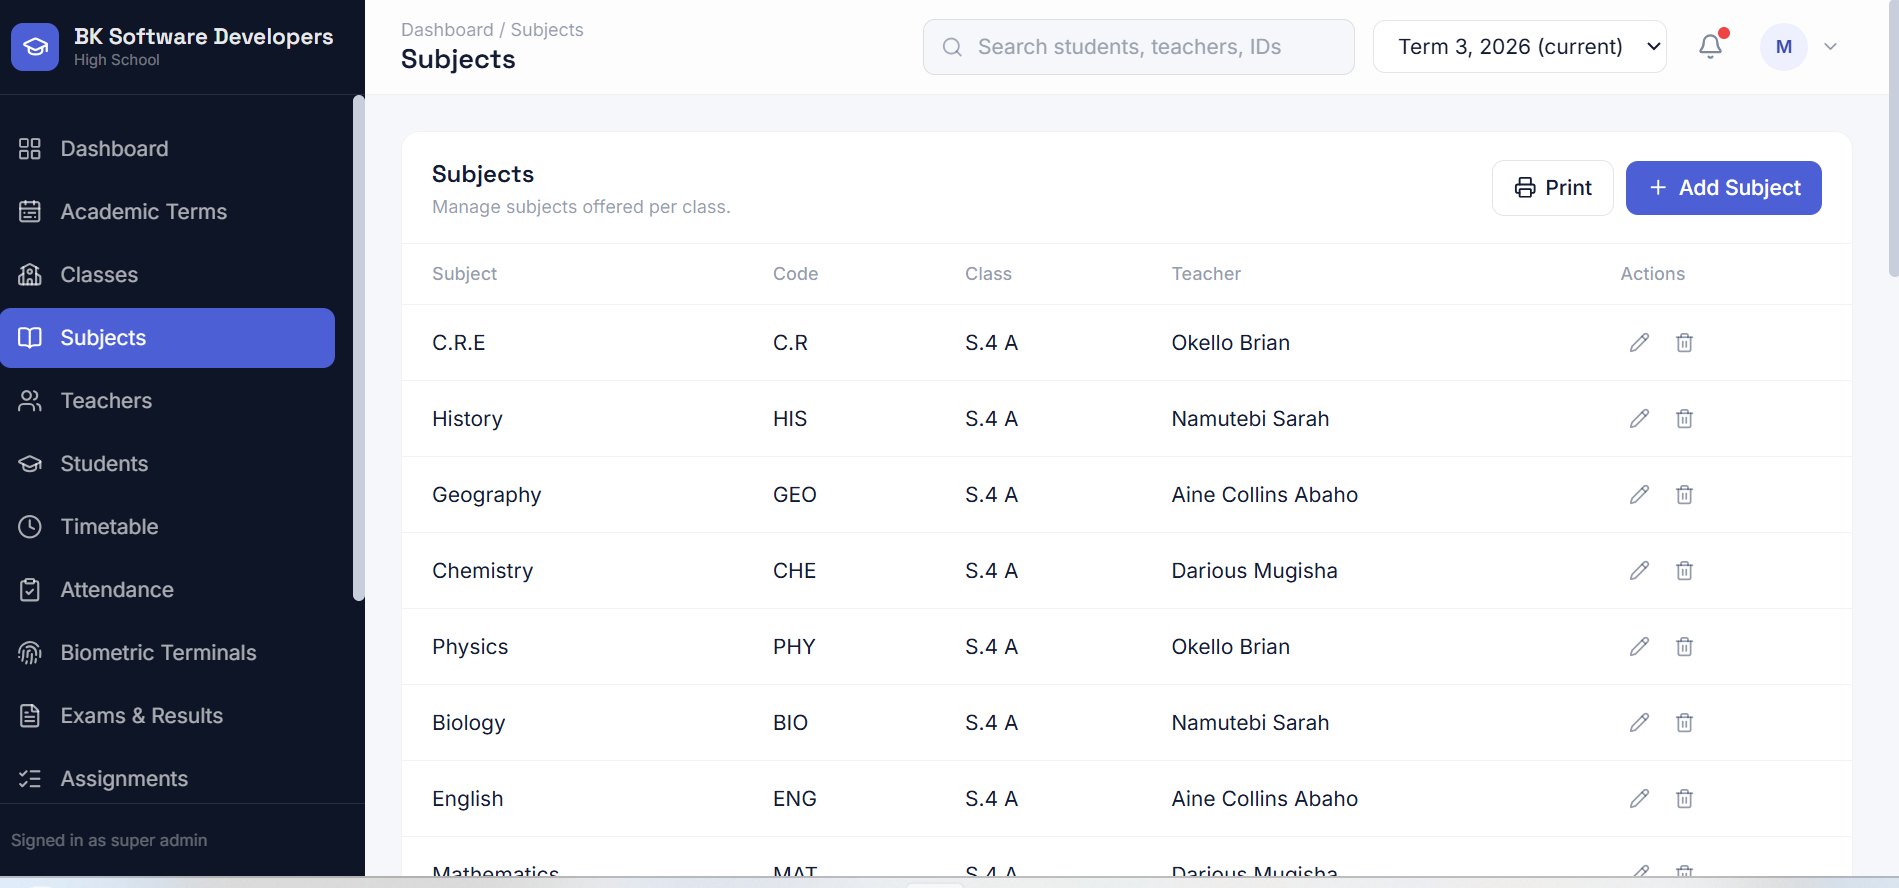
Task: Delete the English subject row
Action: (1685, 799)
